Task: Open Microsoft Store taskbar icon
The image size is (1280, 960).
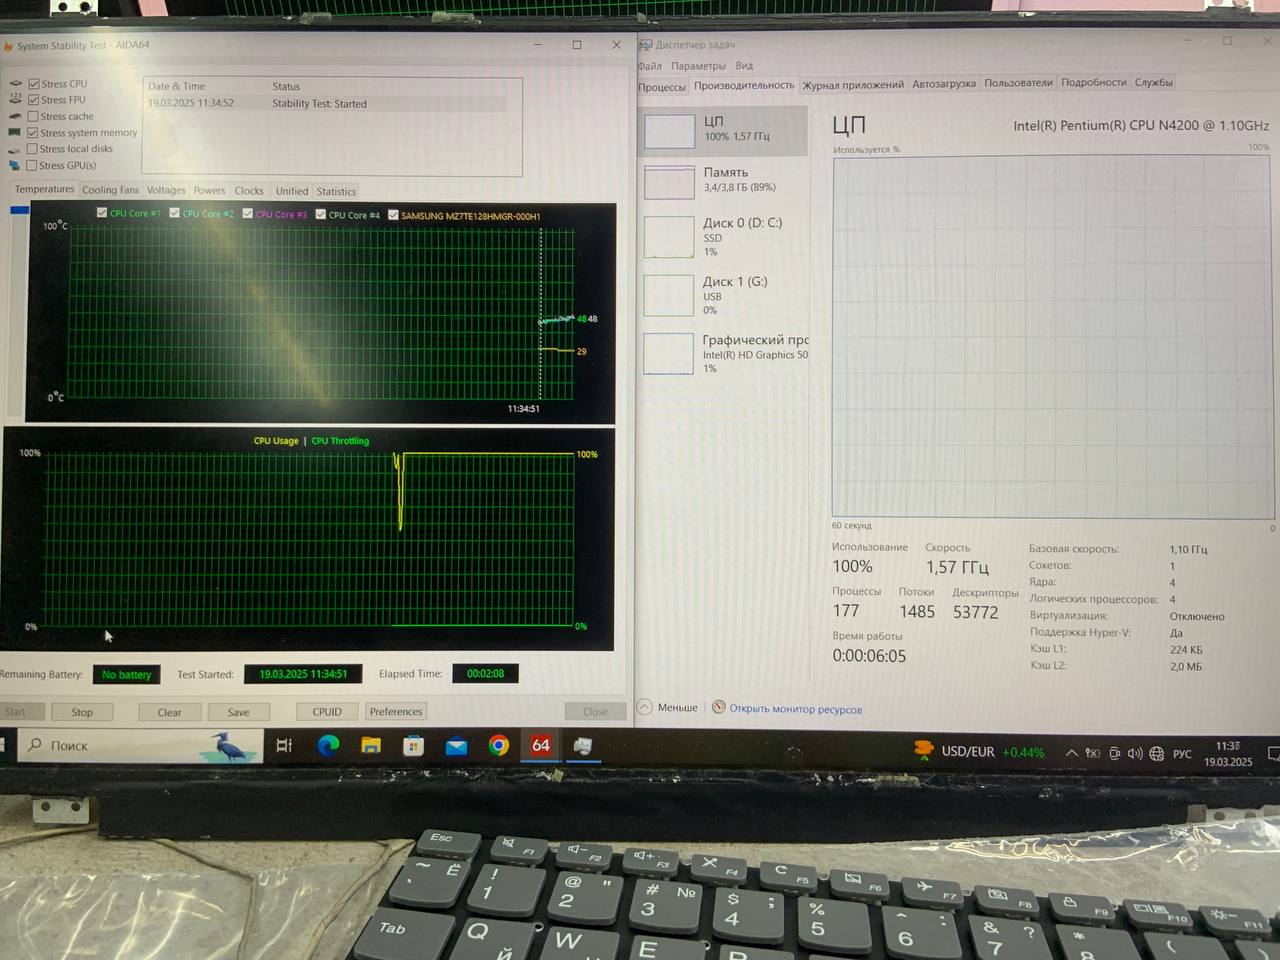Action: click(x=413, y=745)
